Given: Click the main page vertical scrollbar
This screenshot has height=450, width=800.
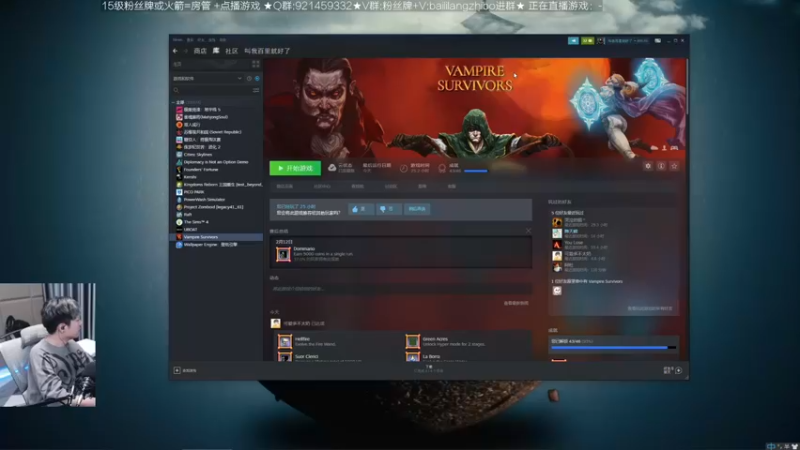Looking at the screenshot, I should (687, 87).
